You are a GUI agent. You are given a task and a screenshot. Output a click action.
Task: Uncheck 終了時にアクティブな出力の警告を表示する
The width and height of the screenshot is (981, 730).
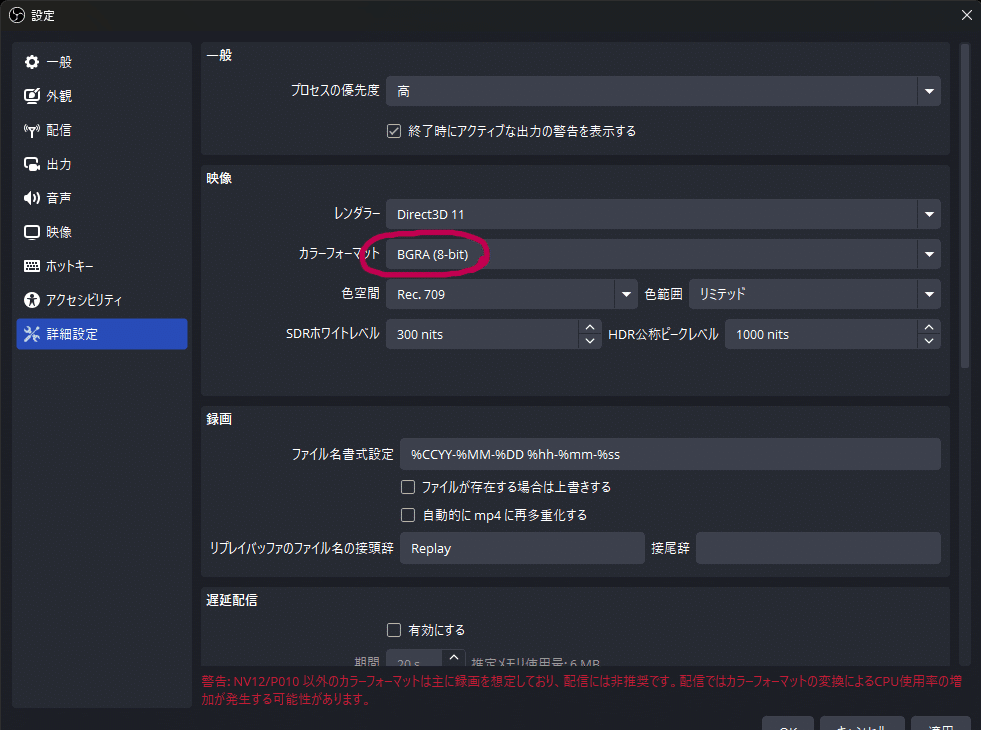tap(394, 130)
